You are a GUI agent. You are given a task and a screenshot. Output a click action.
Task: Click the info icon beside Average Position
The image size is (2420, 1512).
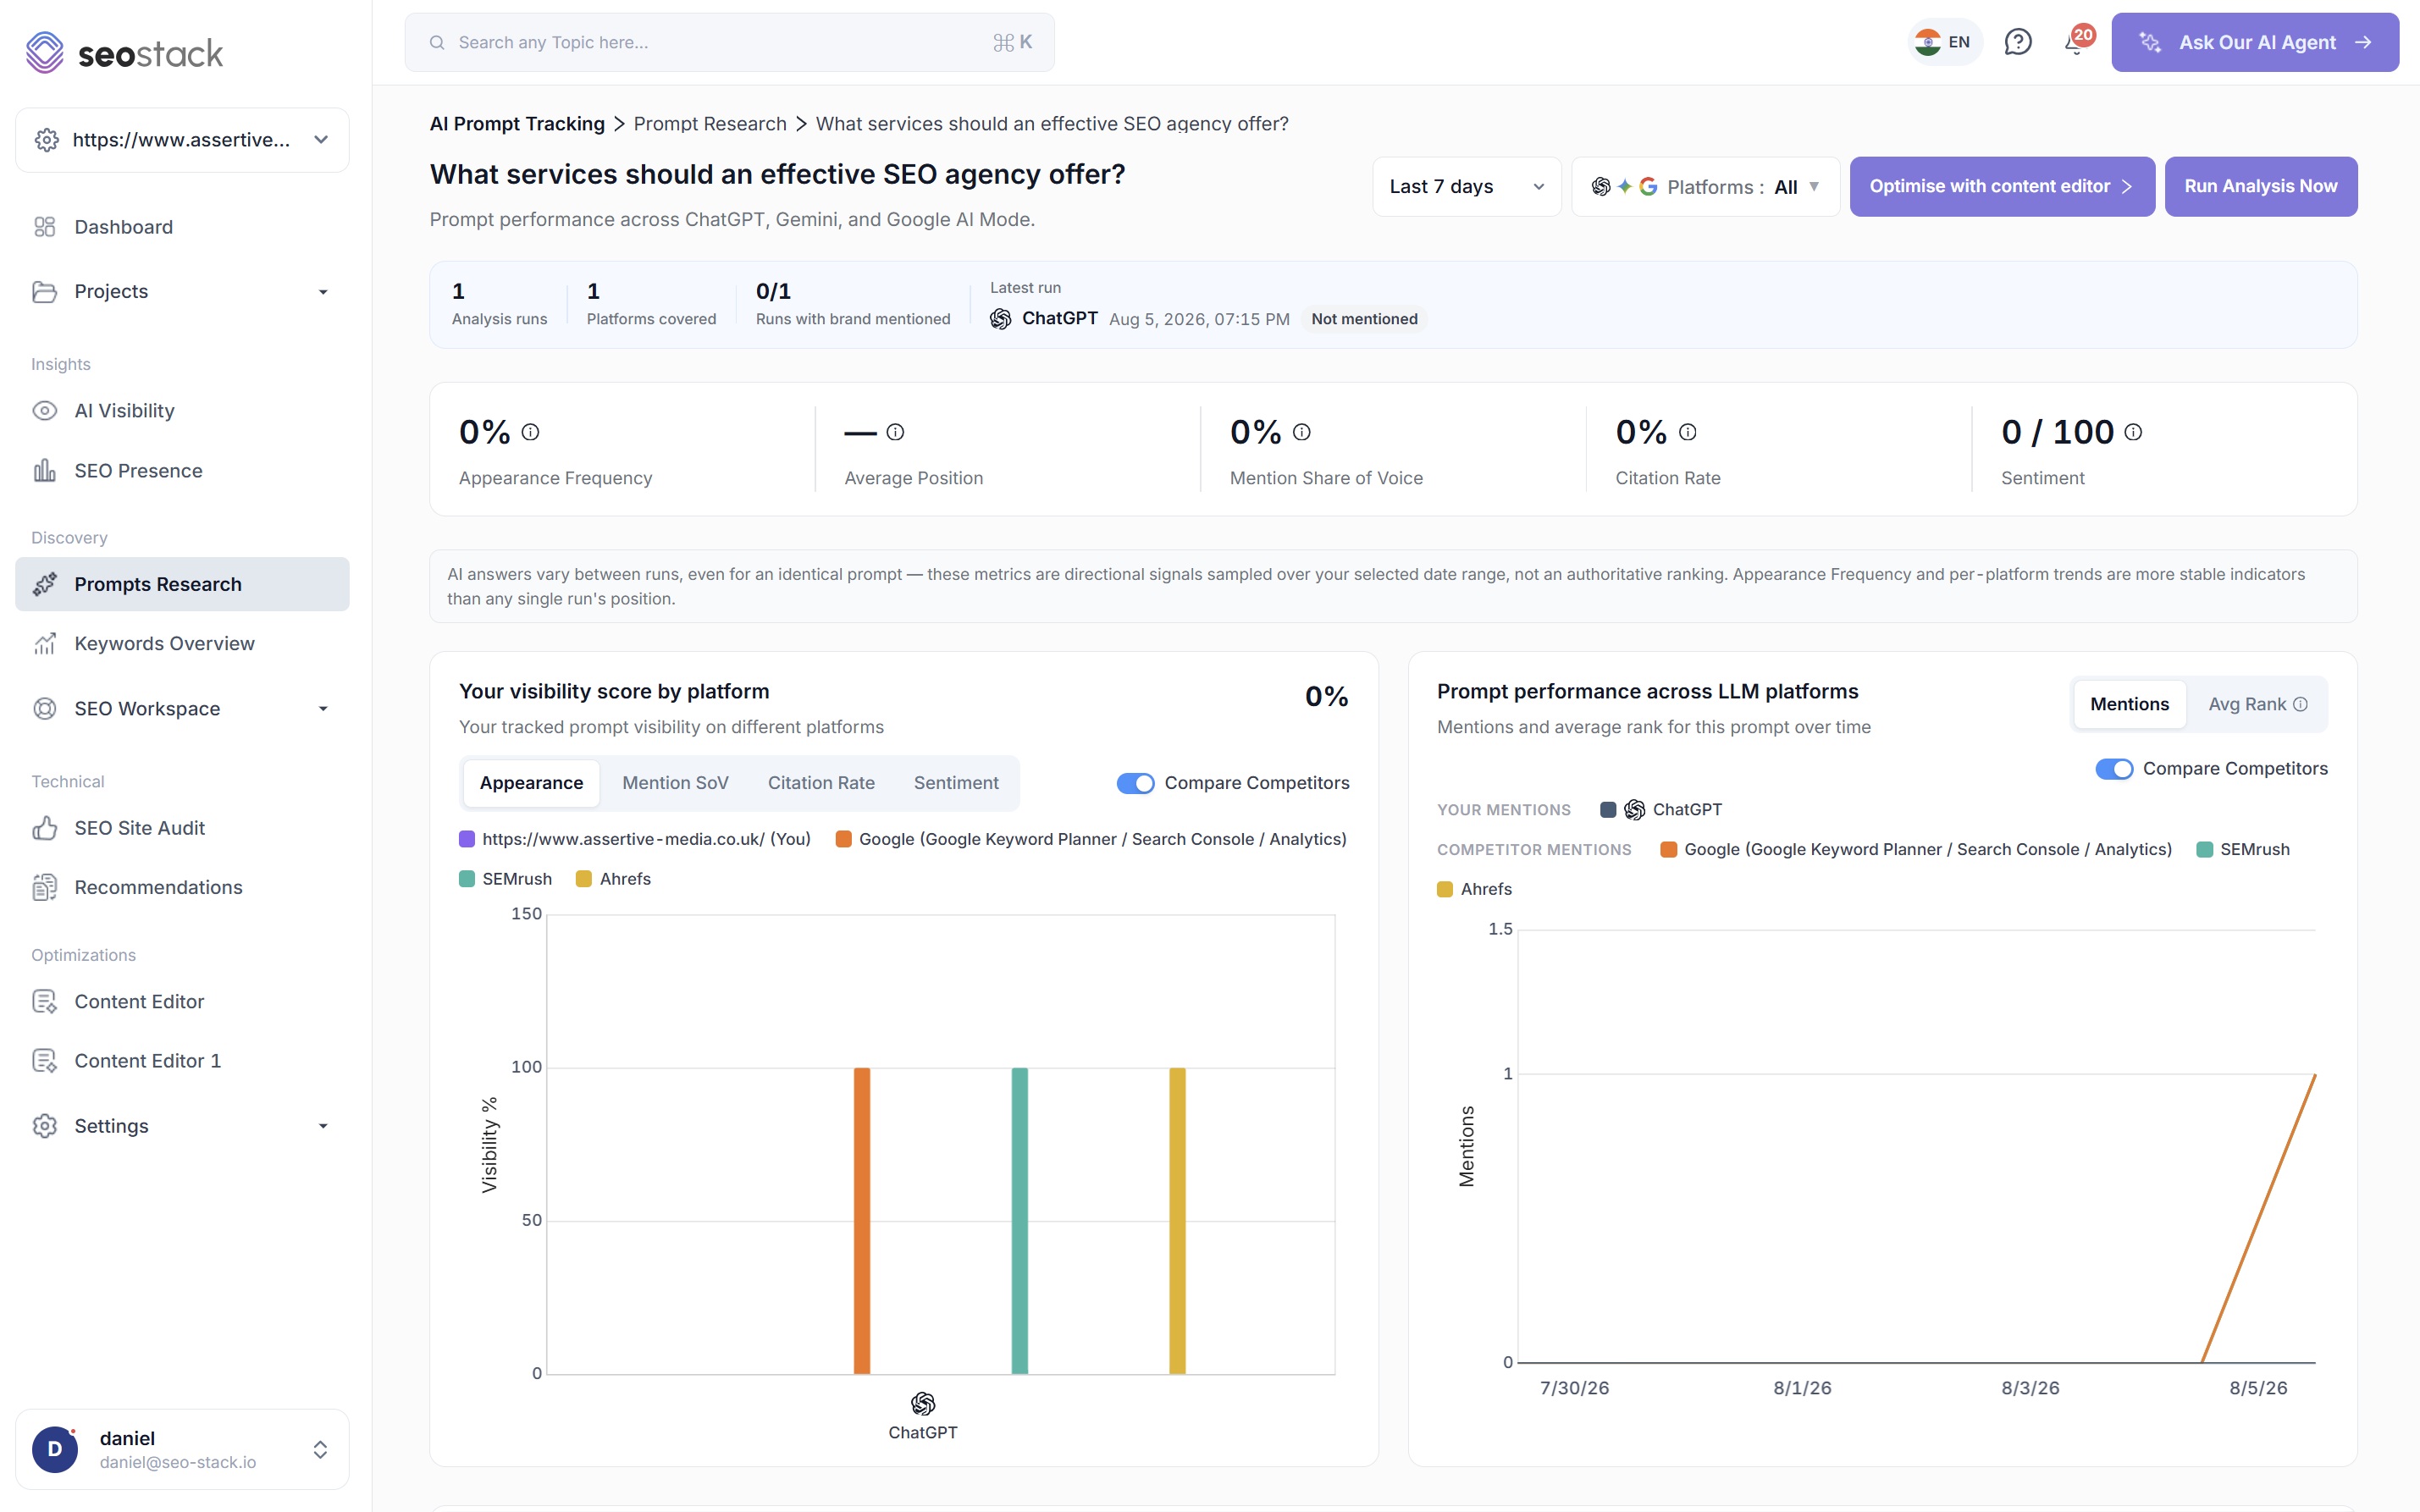[x=895, y=432]
